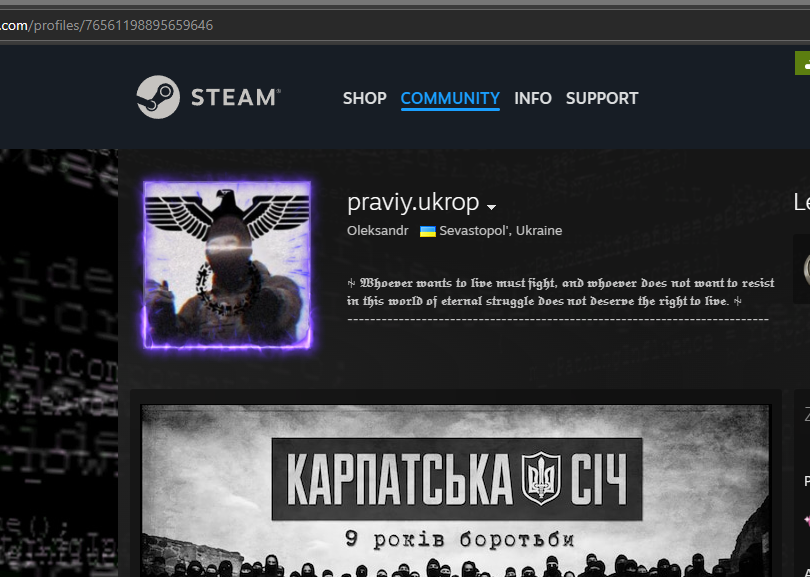Go to the INFO menu item
This screenshot has width=810, height=577.
(533, 98)
